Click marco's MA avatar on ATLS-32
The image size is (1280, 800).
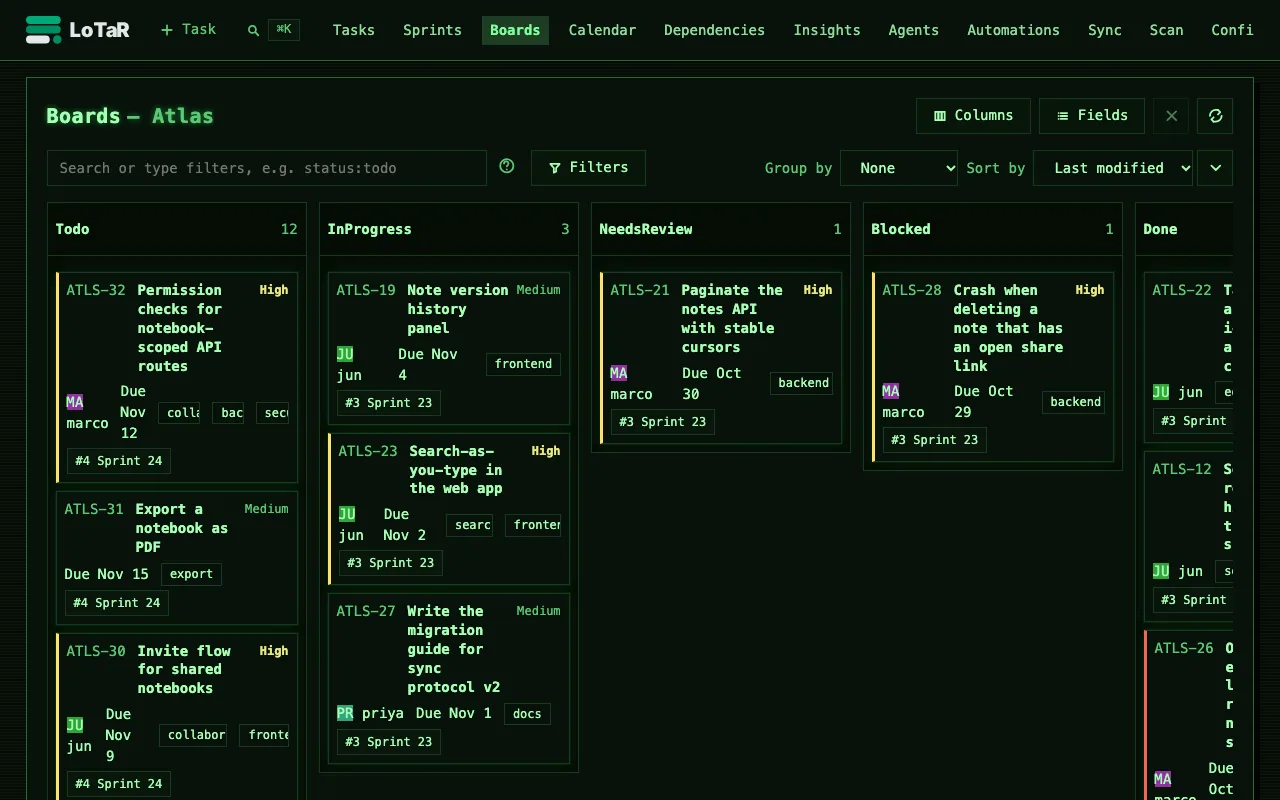75,402
